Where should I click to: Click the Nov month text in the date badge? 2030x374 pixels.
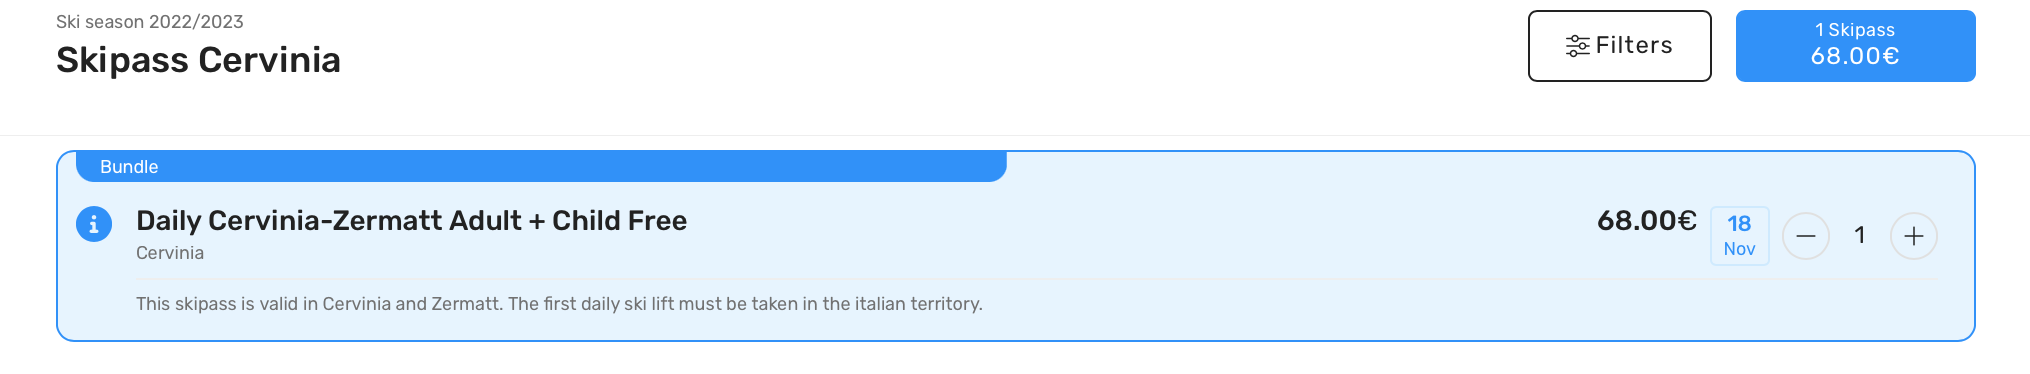1740,249
